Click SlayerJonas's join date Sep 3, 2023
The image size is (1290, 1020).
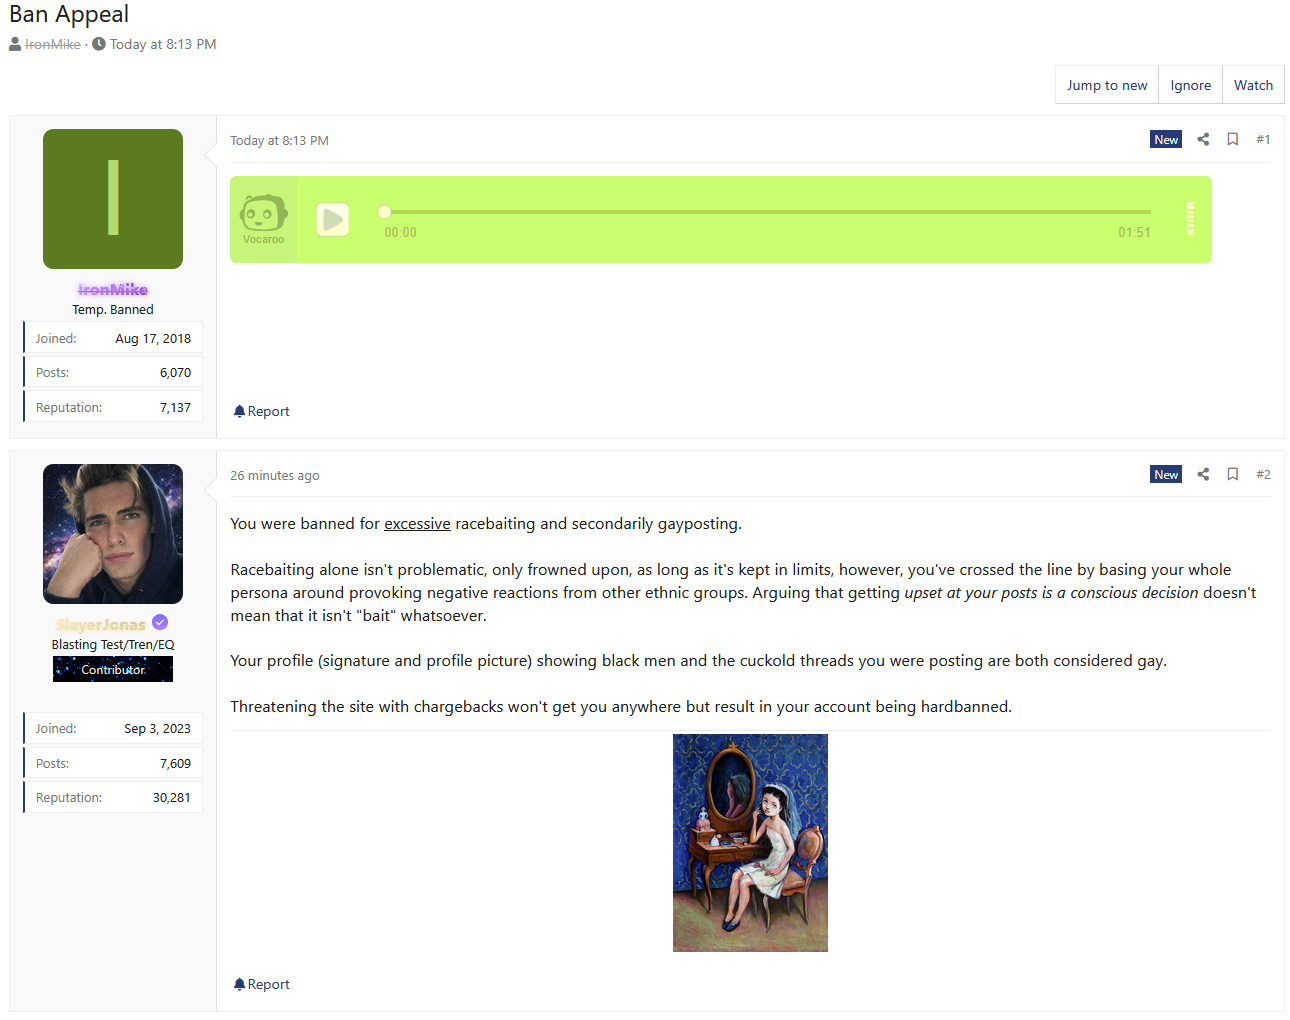coord(157,729)
